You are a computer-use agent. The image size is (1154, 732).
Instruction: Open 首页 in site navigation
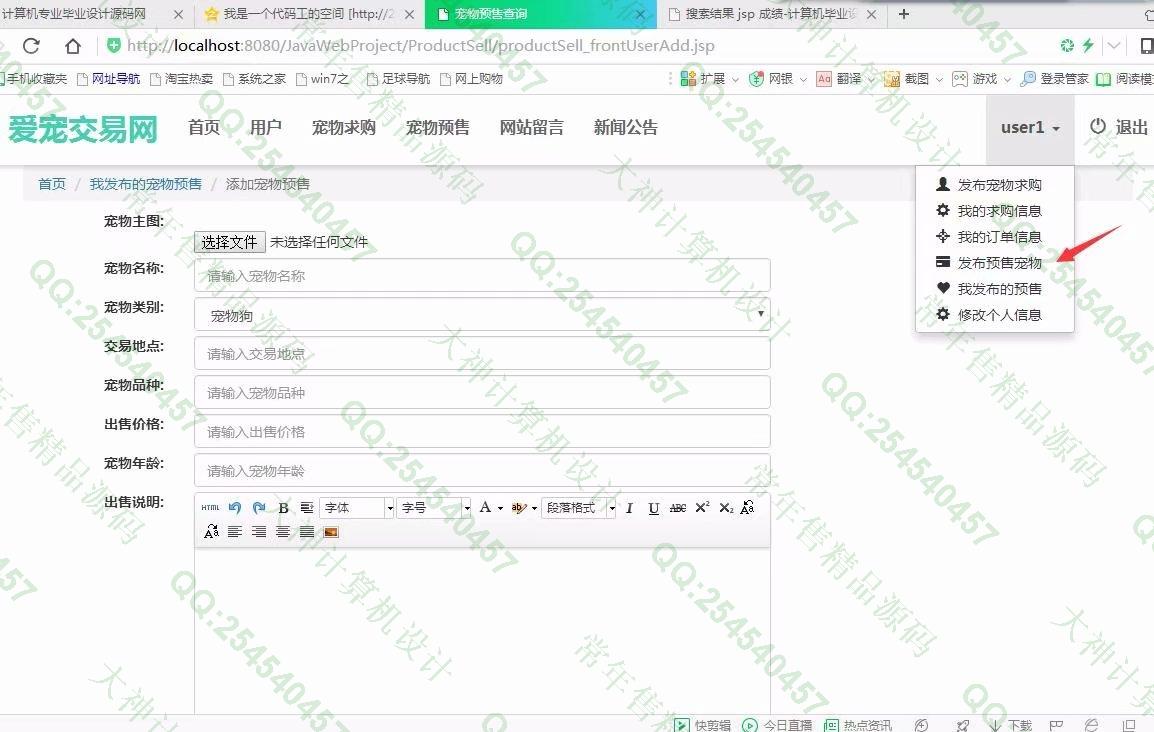[x=204, y=127]
